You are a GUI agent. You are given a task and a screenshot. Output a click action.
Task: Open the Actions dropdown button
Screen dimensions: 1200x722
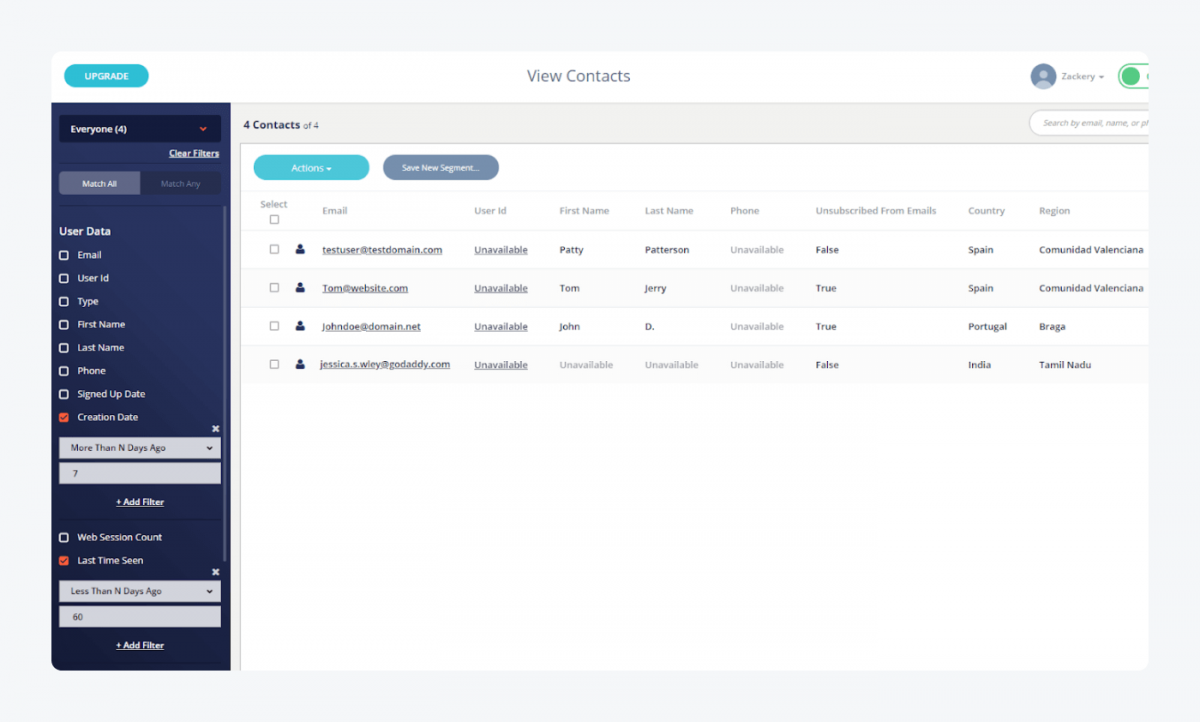pos(311,168)
